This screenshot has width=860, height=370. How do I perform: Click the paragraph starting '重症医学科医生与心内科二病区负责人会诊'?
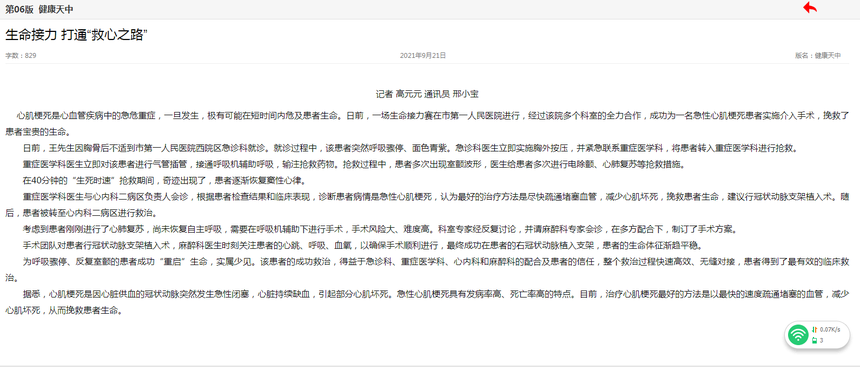[427, 204]
